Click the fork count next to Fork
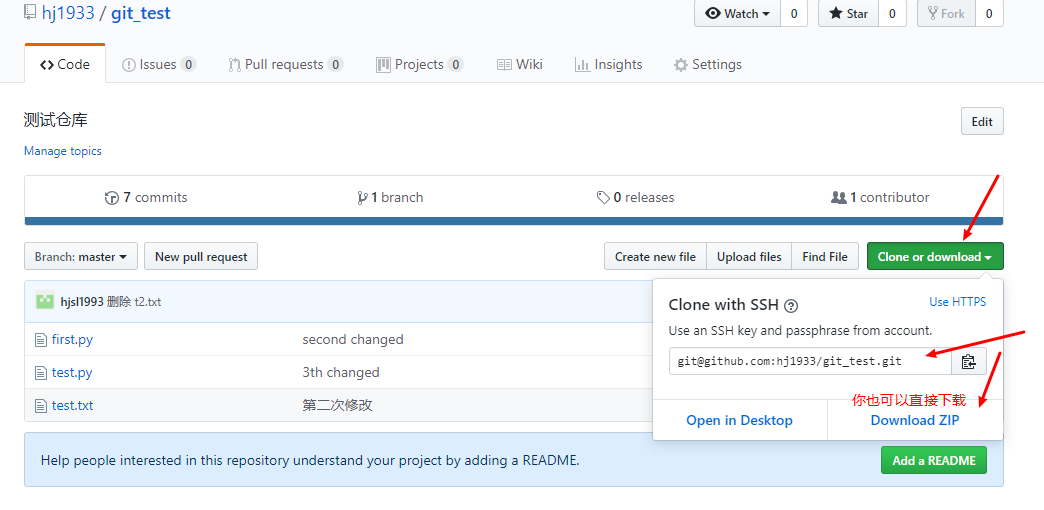1044x510 pixels. point(989,13)
